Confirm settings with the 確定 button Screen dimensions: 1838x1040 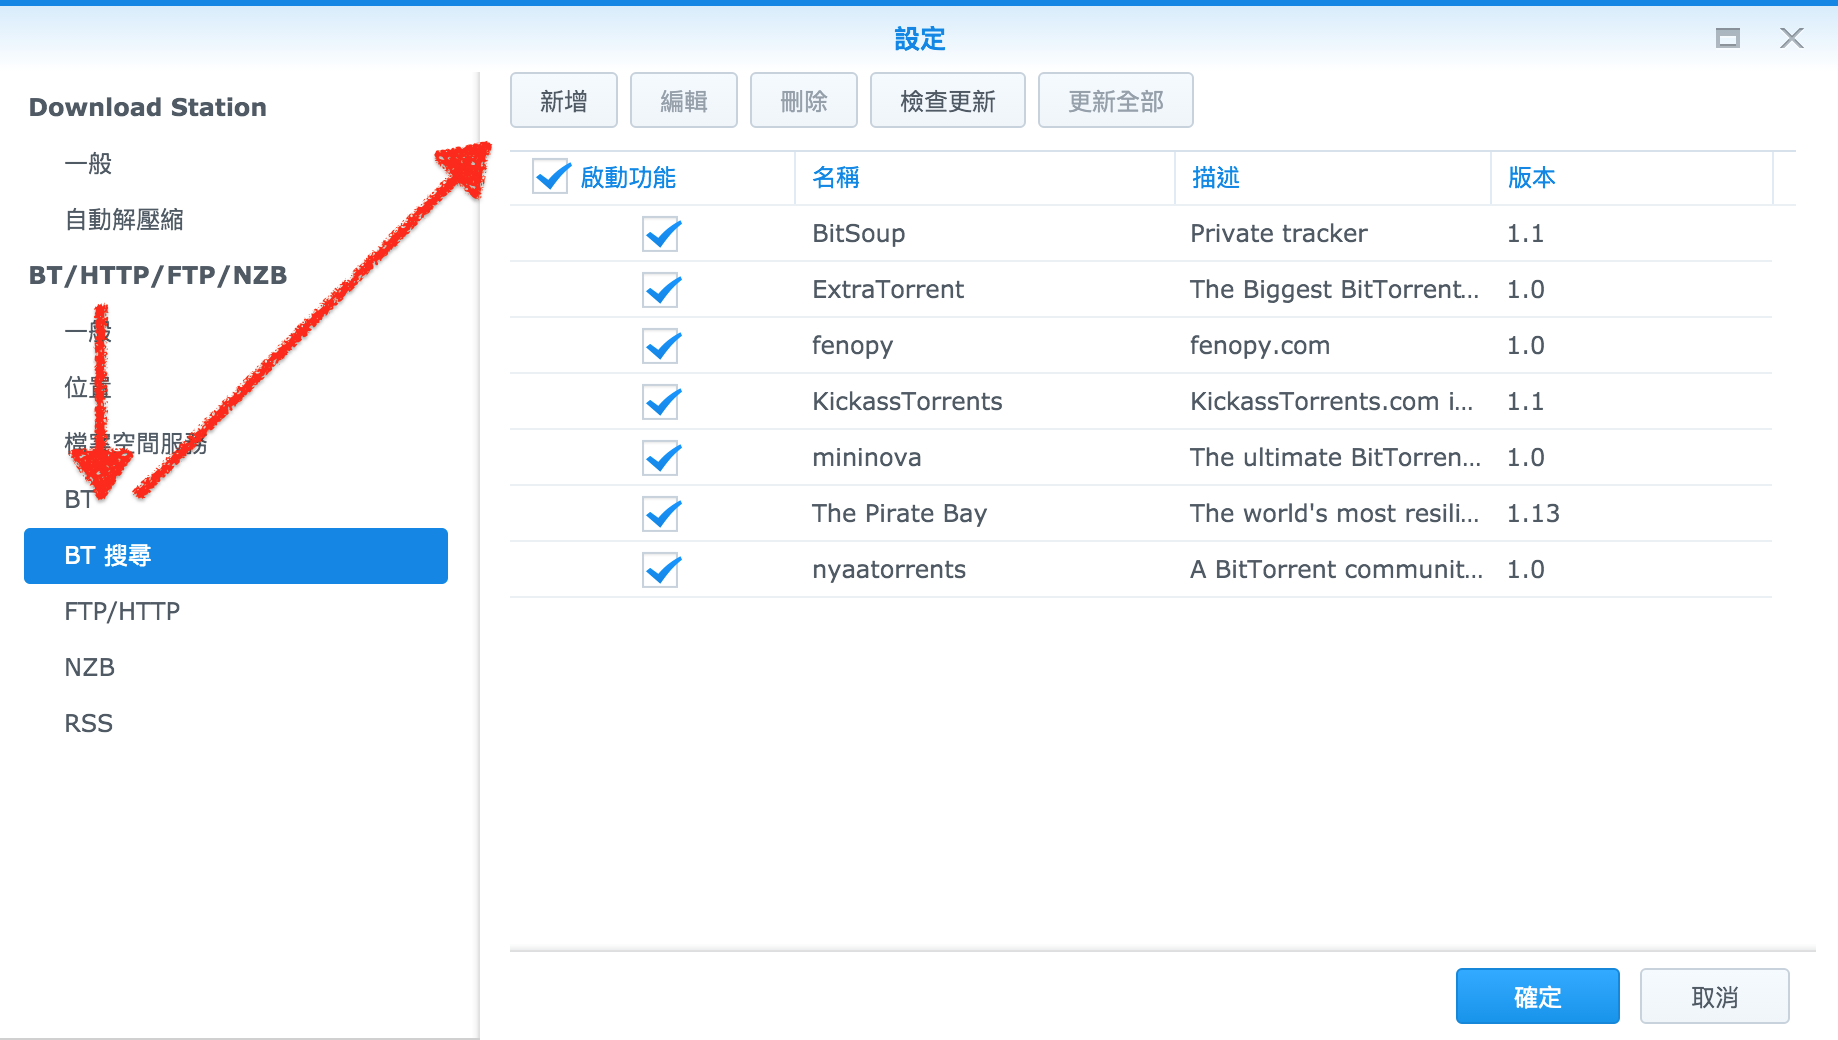1537,996
